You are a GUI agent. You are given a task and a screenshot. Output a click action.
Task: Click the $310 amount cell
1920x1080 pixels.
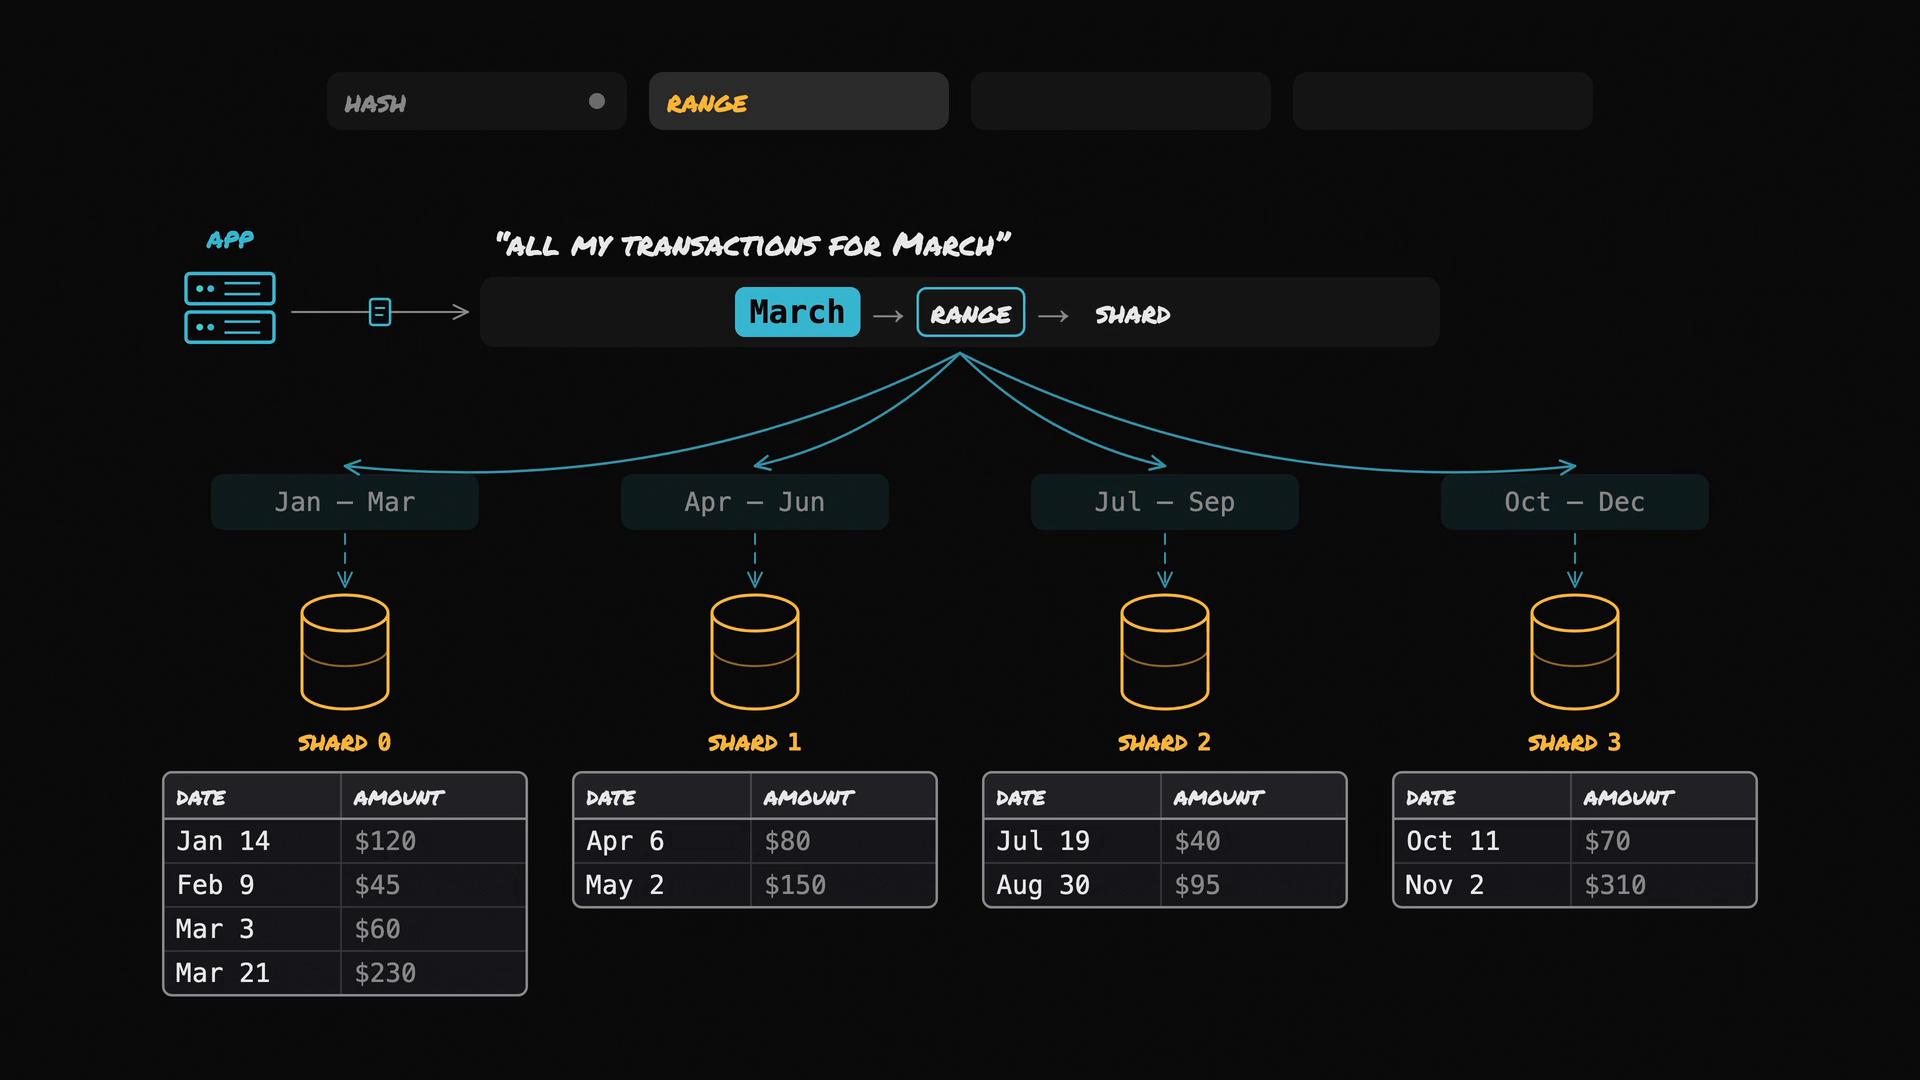[1663, 885]
